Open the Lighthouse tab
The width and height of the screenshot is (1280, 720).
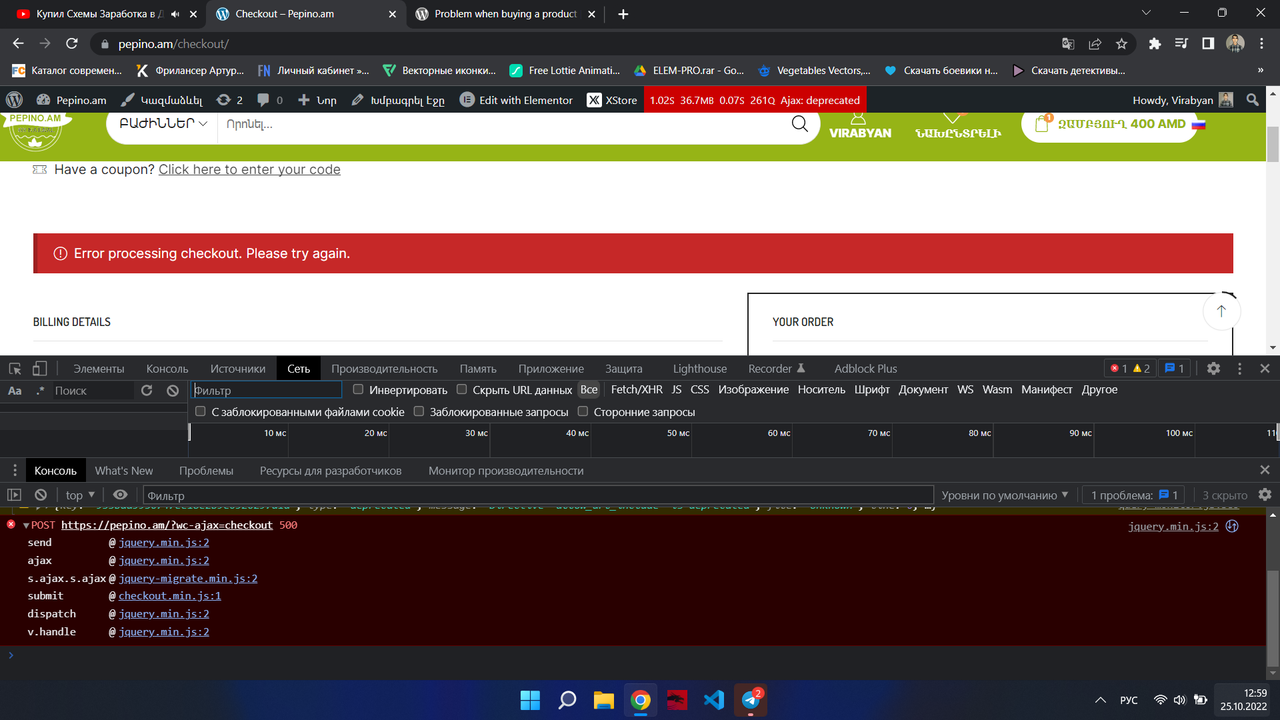[x=700, y=368]
